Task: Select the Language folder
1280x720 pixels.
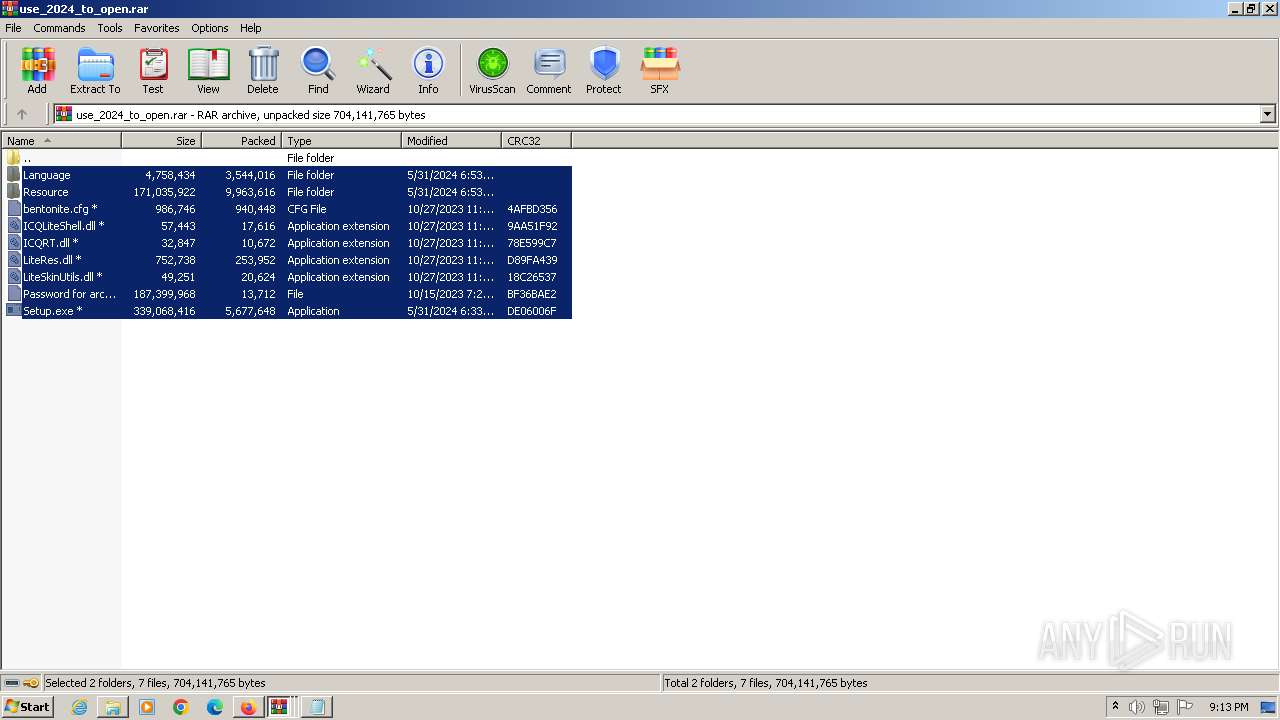Action: point(287,175)
